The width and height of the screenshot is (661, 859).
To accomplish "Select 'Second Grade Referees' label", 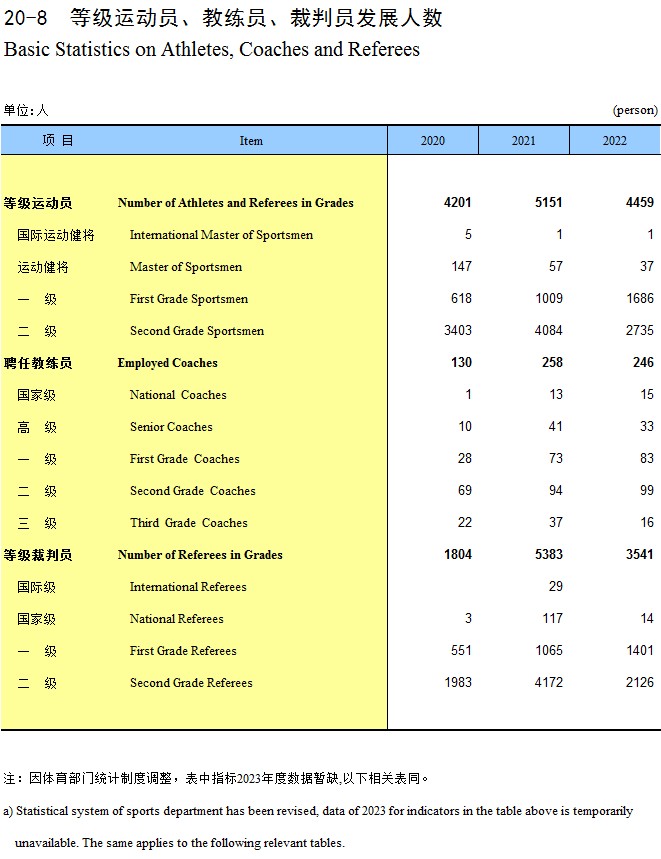I will pos(191,683).
